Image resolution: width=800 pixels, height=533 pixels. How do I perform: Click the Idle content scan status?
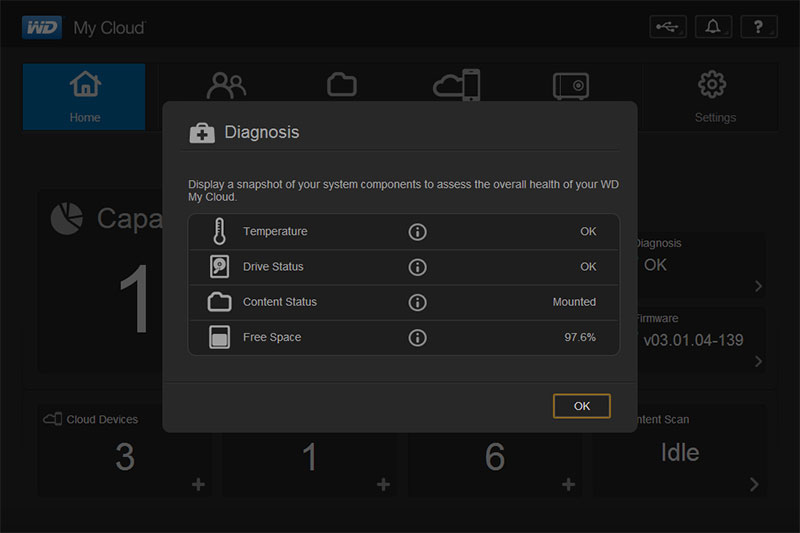(680, 453)
